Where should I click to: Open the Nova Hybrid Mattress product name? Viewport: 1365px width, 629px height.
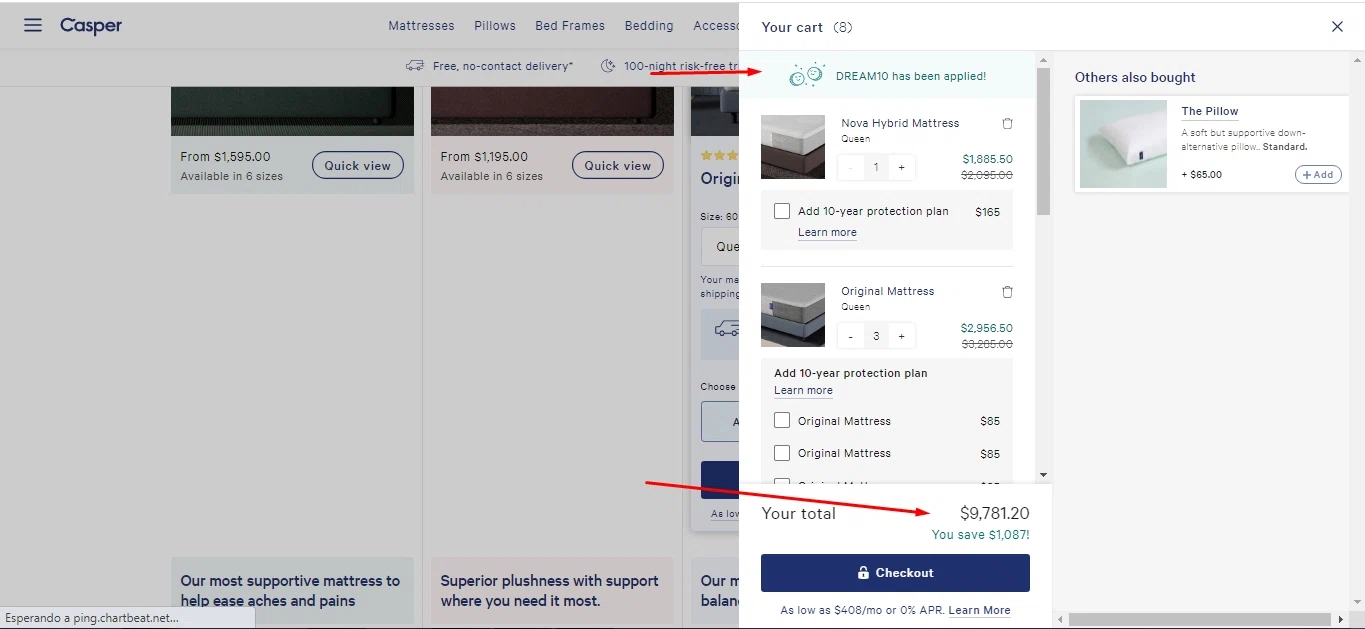click(900, 123)
